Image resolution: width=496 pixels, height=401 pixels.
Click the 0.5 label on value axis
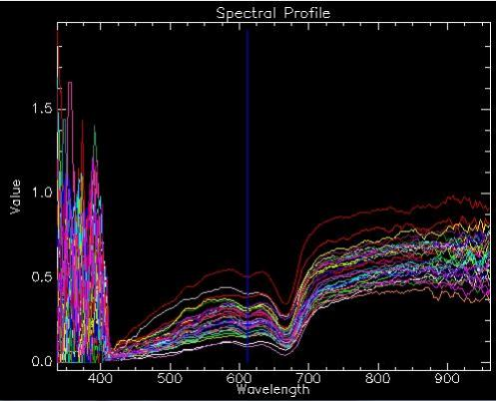(42, 277)
